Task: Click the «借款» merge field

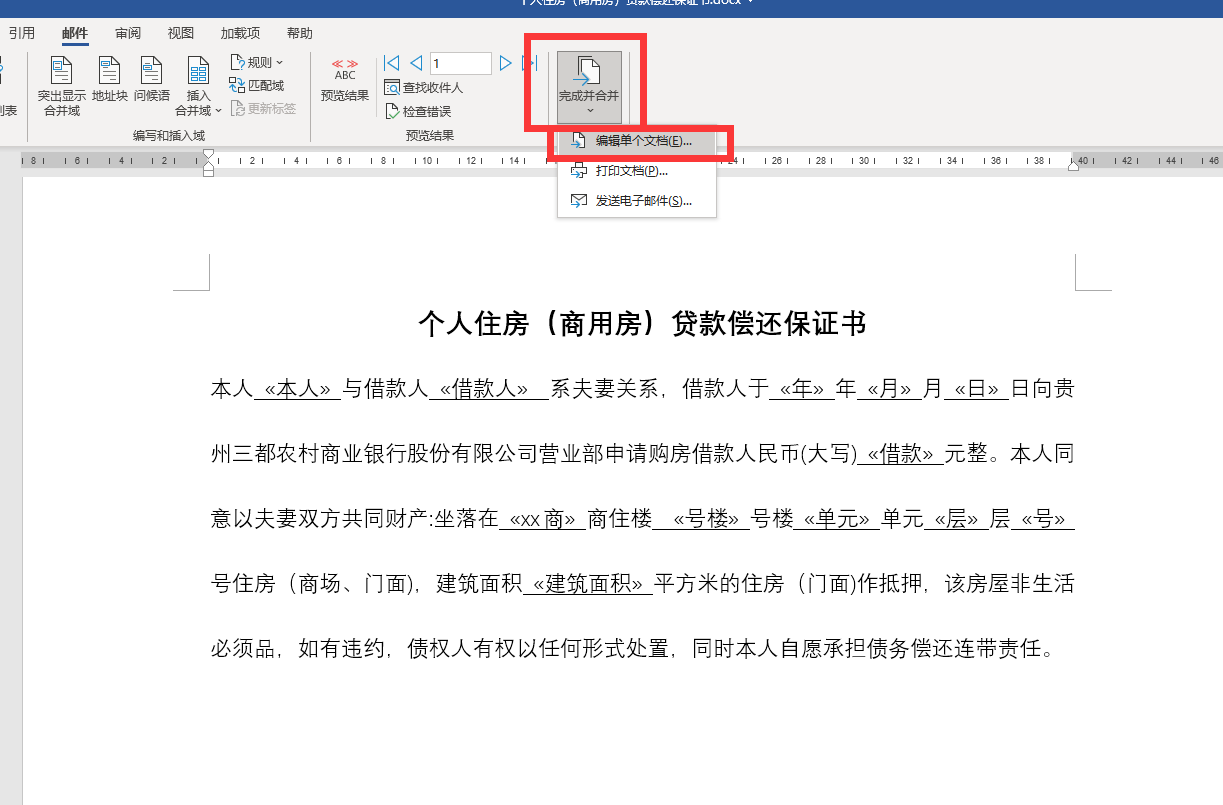Action: pos(901,454)
